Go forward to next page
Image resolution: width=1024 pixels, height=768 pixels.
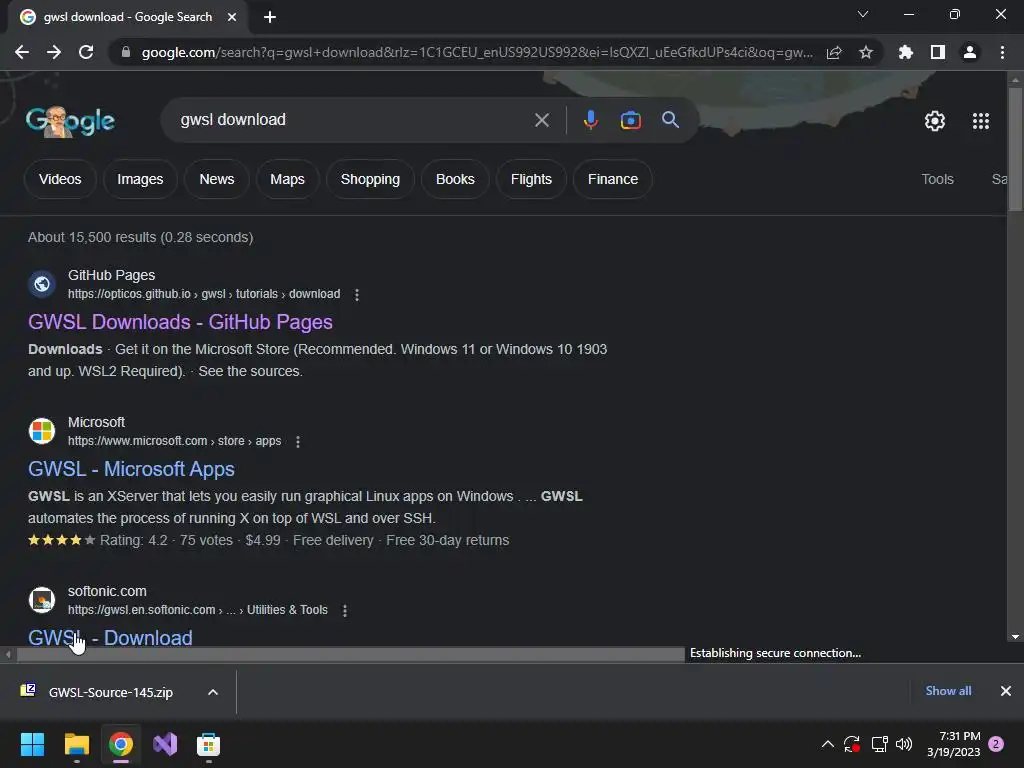point(54,52)
